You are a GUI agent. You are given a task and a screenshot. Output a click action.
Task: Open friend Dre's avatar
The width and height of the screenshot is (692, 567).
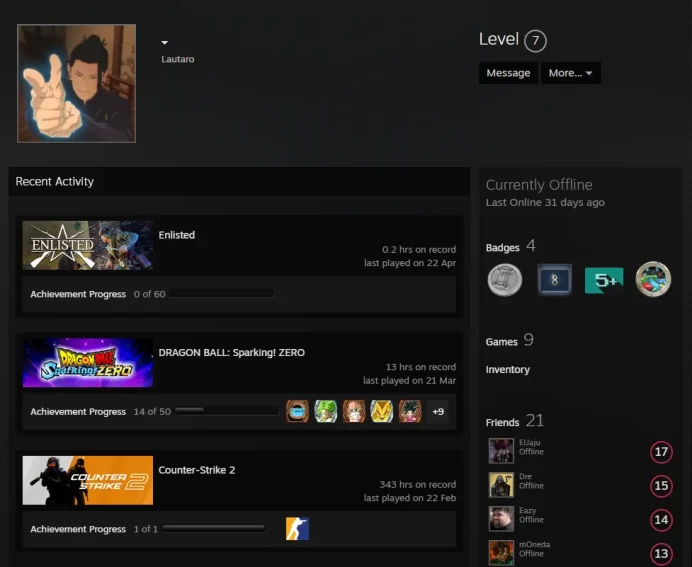[x=501, y=484]
